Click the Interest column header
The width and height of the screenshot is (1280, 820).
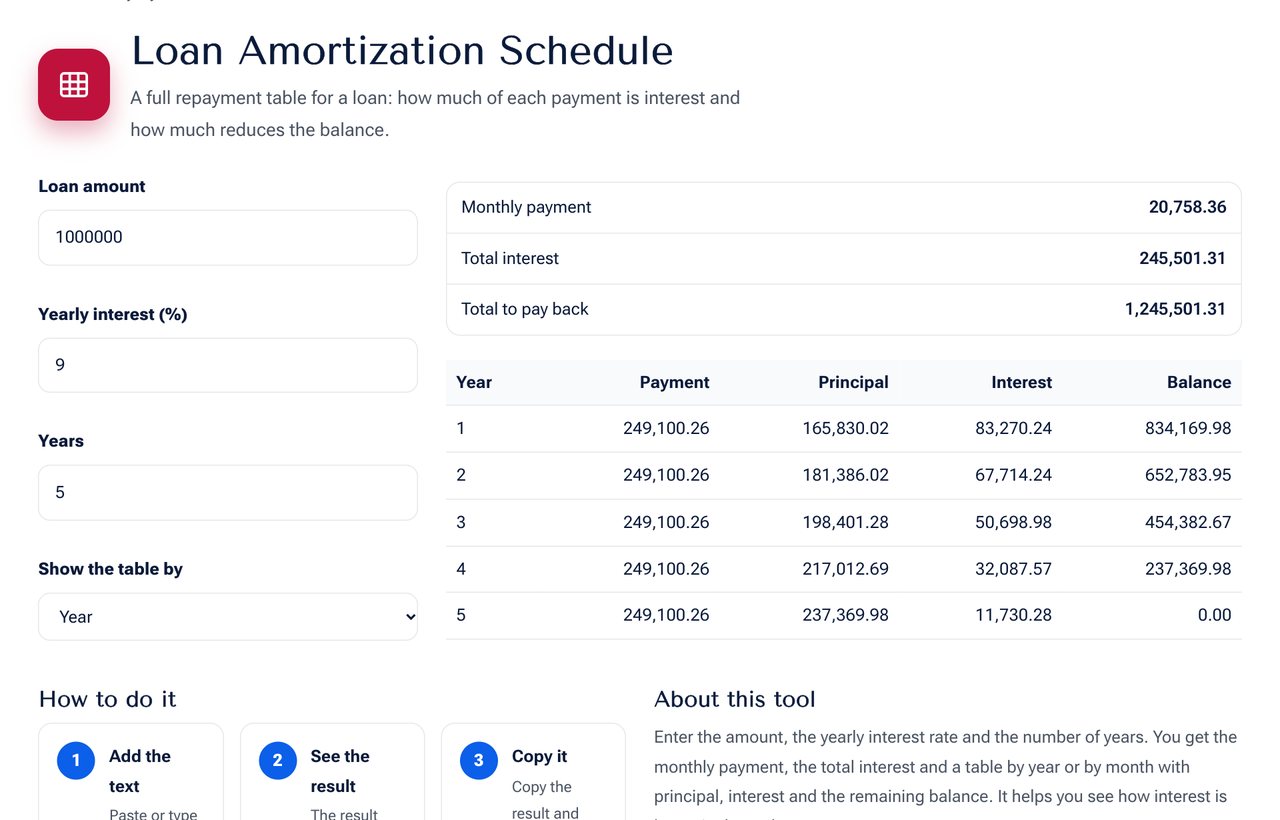(x=1021, y=382)
